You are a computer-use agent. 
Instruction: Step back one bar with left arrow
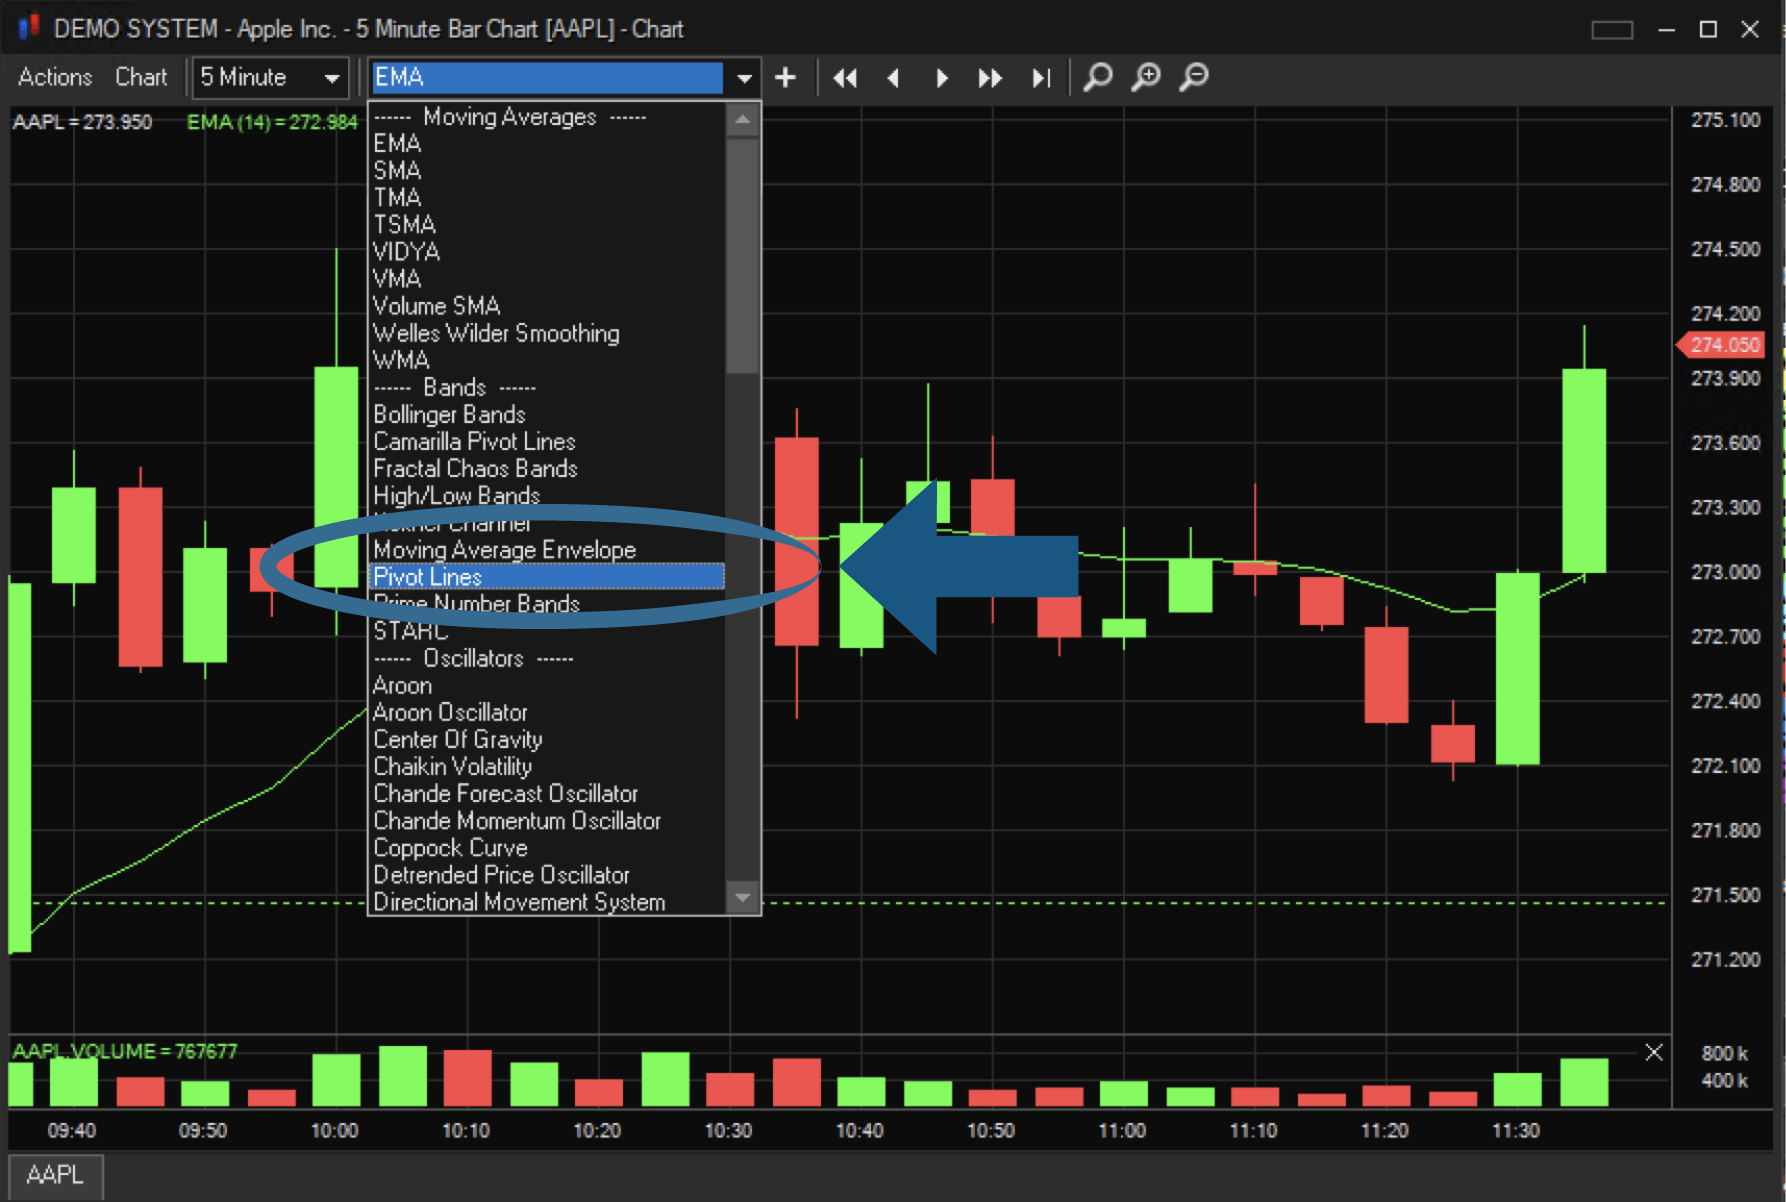893,78
